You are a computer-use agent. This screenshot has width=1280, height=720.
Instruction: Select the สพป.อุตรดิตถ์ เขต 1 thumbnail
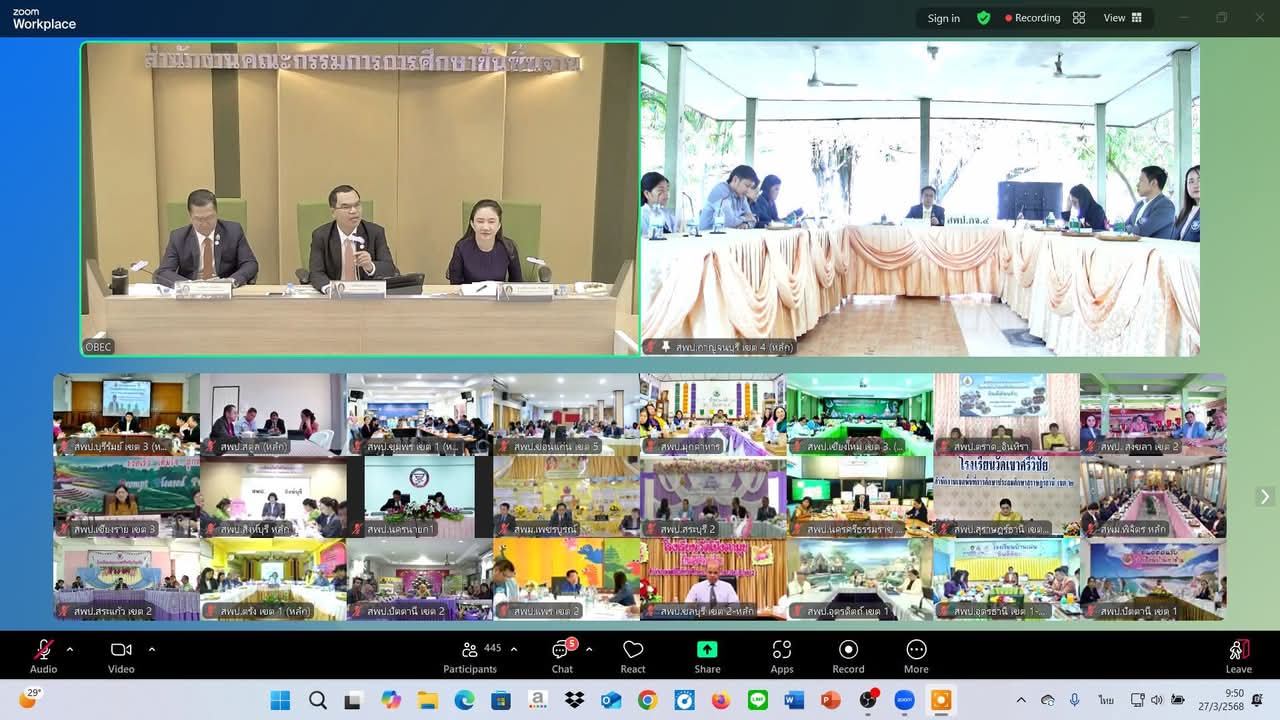tap(860, 580)
